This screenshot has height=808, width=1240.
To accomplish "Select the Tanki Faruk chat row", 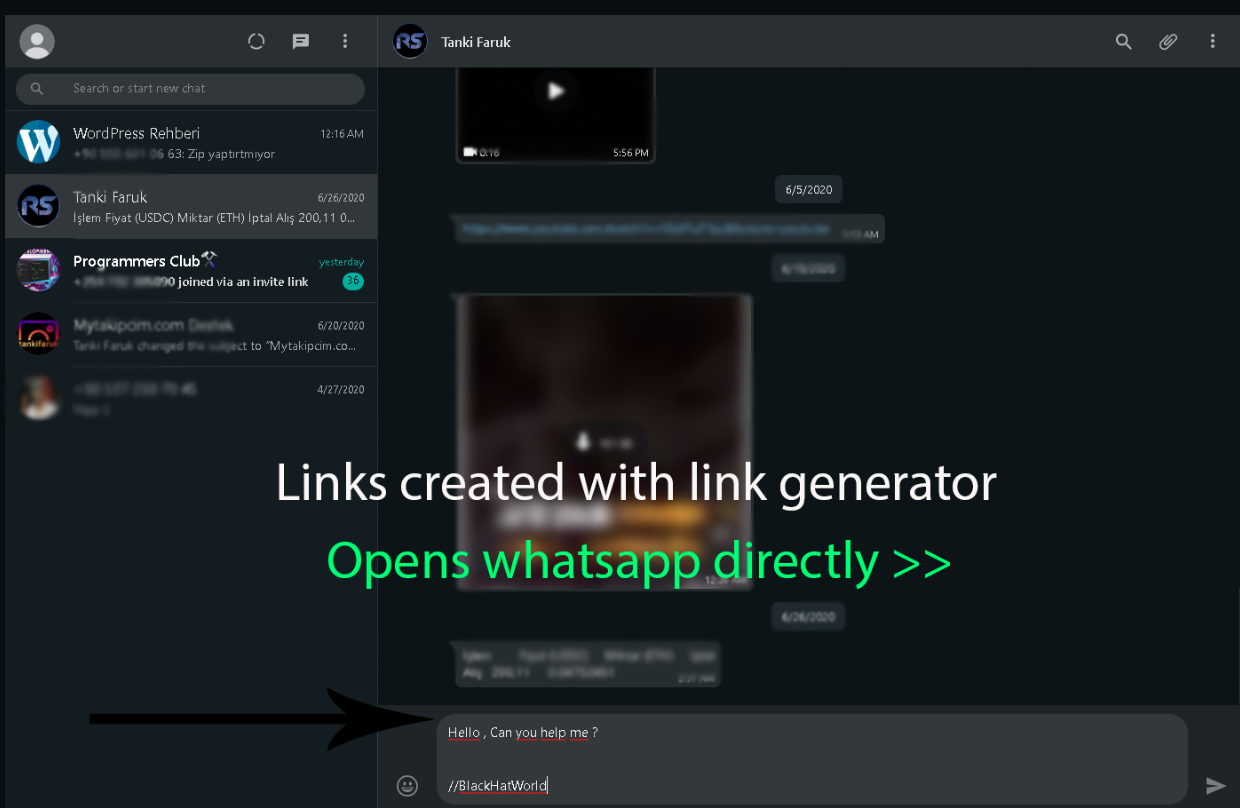I will (190, 207).
